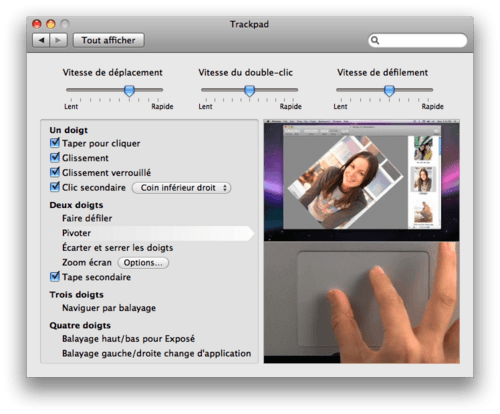This screenshot has width=500, height=414.
Task: Uncheck Tape secondaire
Action: (55, 277)
